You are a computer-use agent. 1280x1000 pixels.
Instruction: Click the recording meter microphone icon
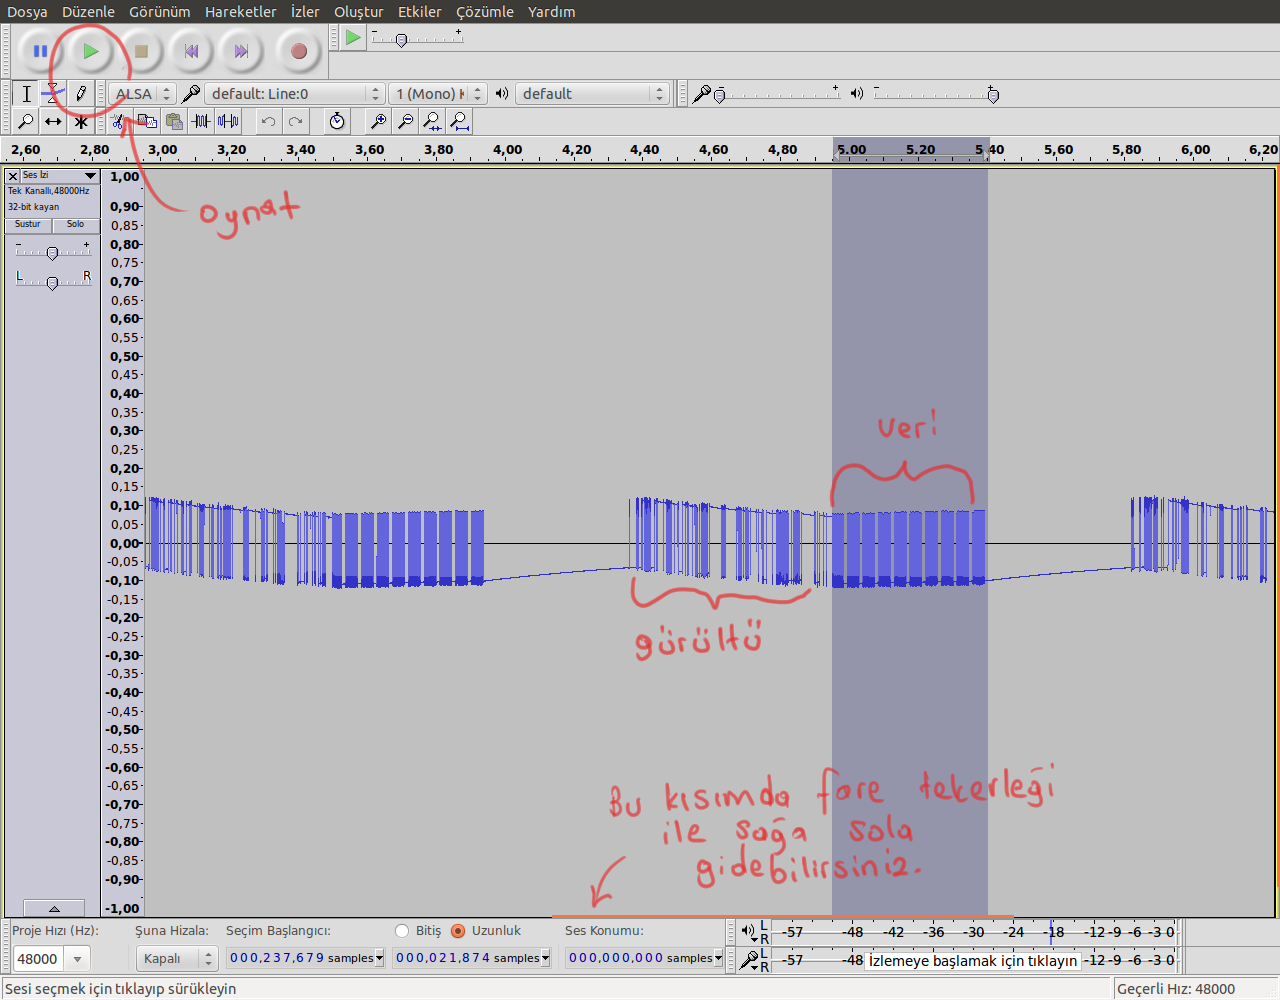point(750,960)
